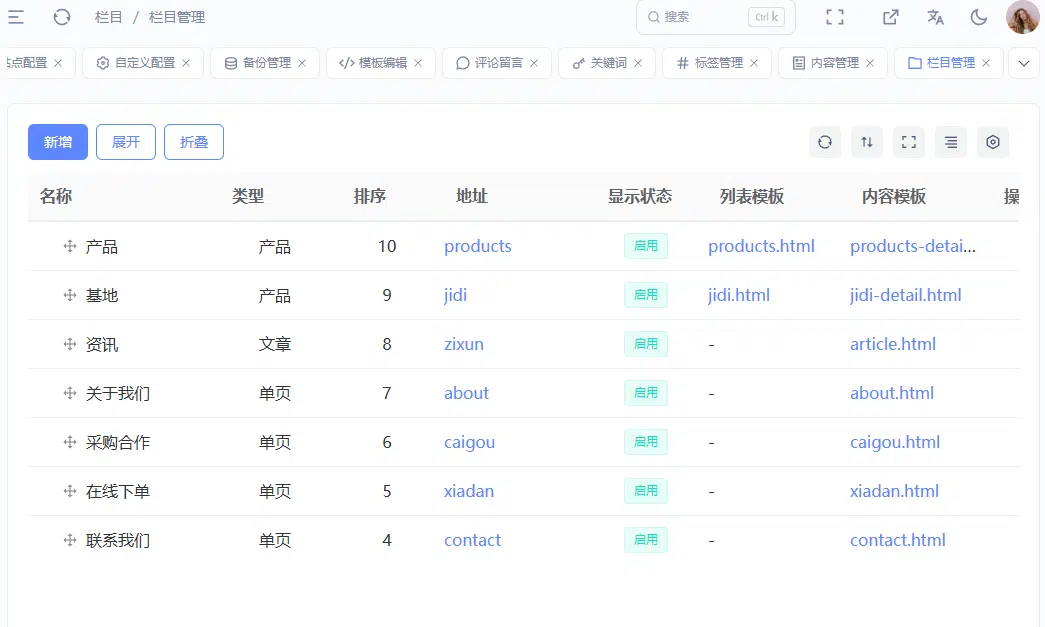The width and height of the screenshot is (1045, 627).
Task: Close the 评论留言 tab
Action: click(534, 63)
